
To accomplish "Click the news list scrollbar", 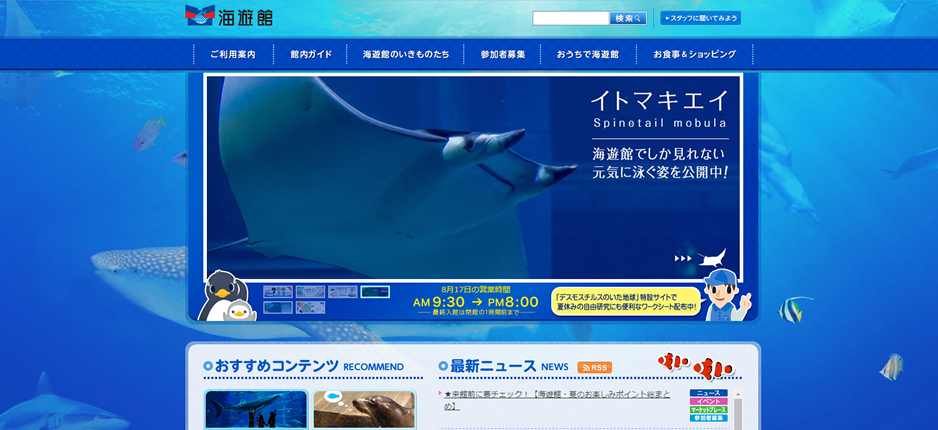I will [738, 410].
